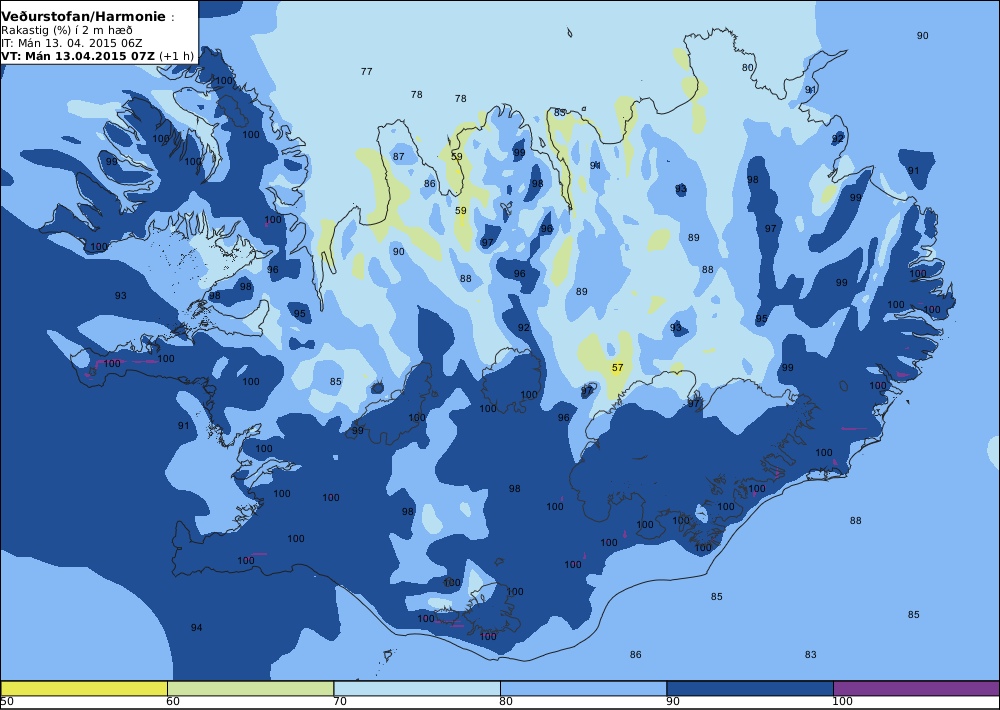Select the 'VT: Mán 13.04.2015 07Z (+1 h)' line
Viewport: 1000px width, 710px height.
[98, 56]
